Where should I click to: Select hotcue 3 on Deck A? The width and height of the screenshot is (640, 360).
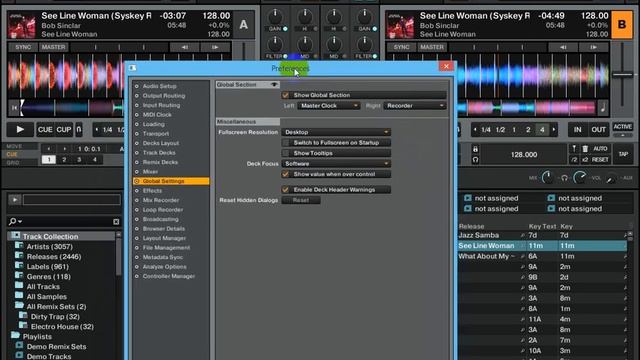79,160
